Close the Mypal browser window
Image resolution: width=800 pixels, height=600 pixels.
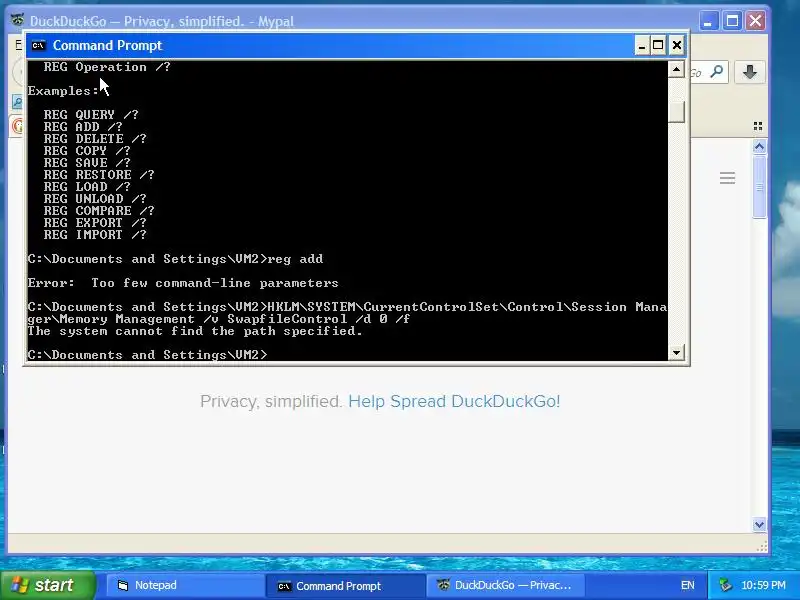(x=756, y=21)
